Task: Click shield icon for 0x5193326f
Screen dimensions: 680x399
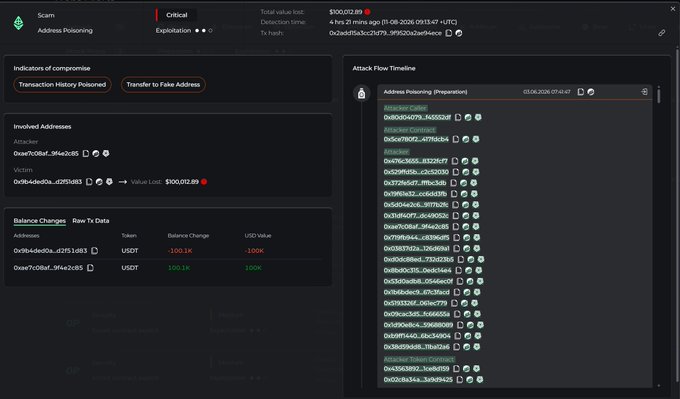Action: coord(474,303)
